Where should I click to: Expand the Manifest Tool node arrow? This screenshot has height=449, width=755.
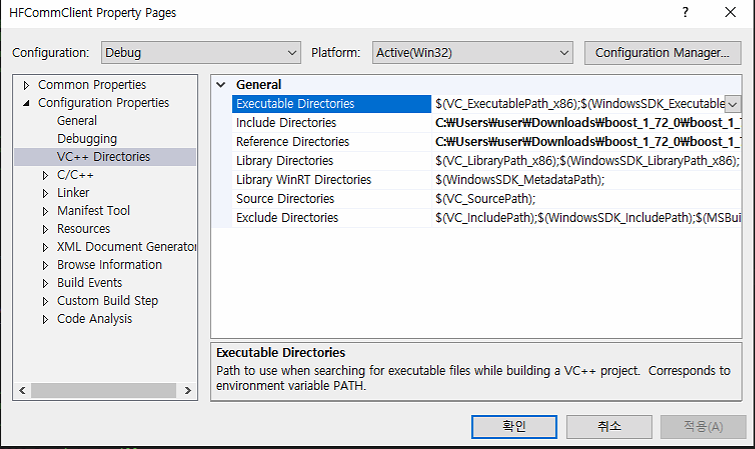[45, 211]
